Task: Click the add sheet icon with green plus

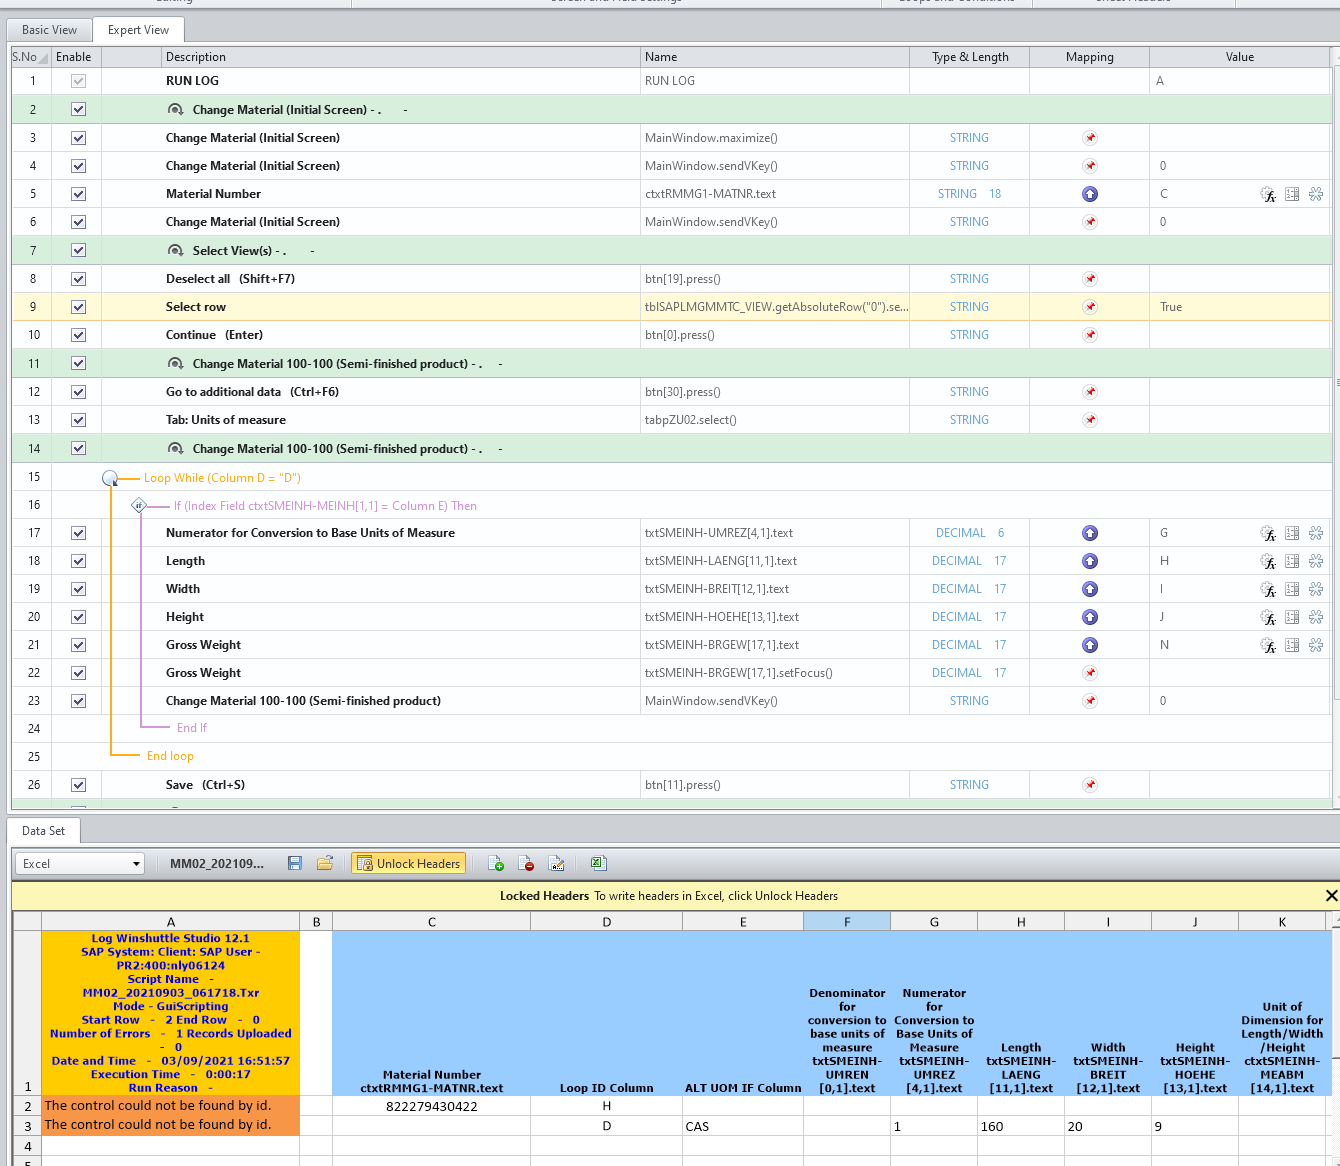Action: [x=496, y=863]
